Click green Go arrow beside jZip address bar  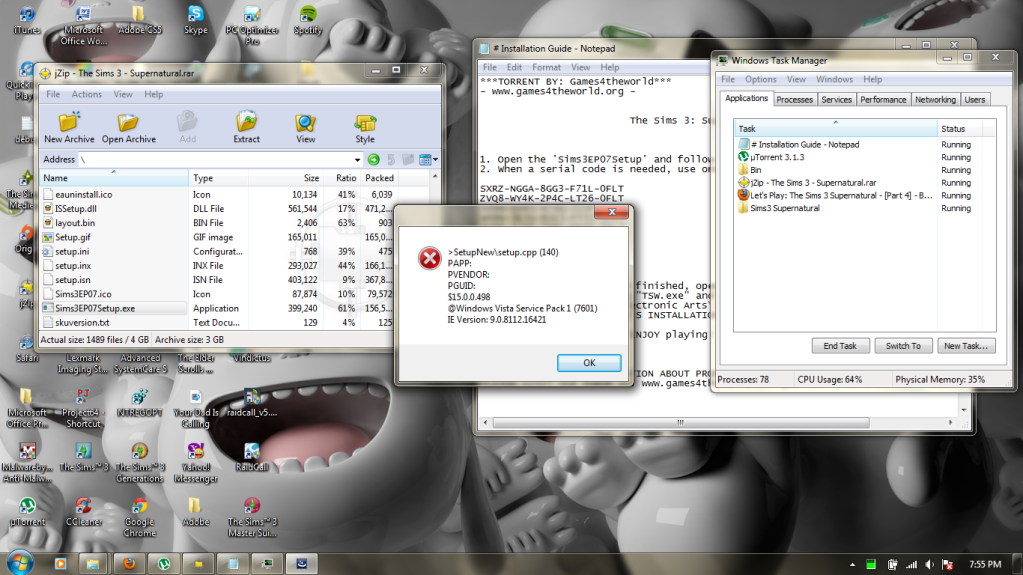(x=373, y=159)
